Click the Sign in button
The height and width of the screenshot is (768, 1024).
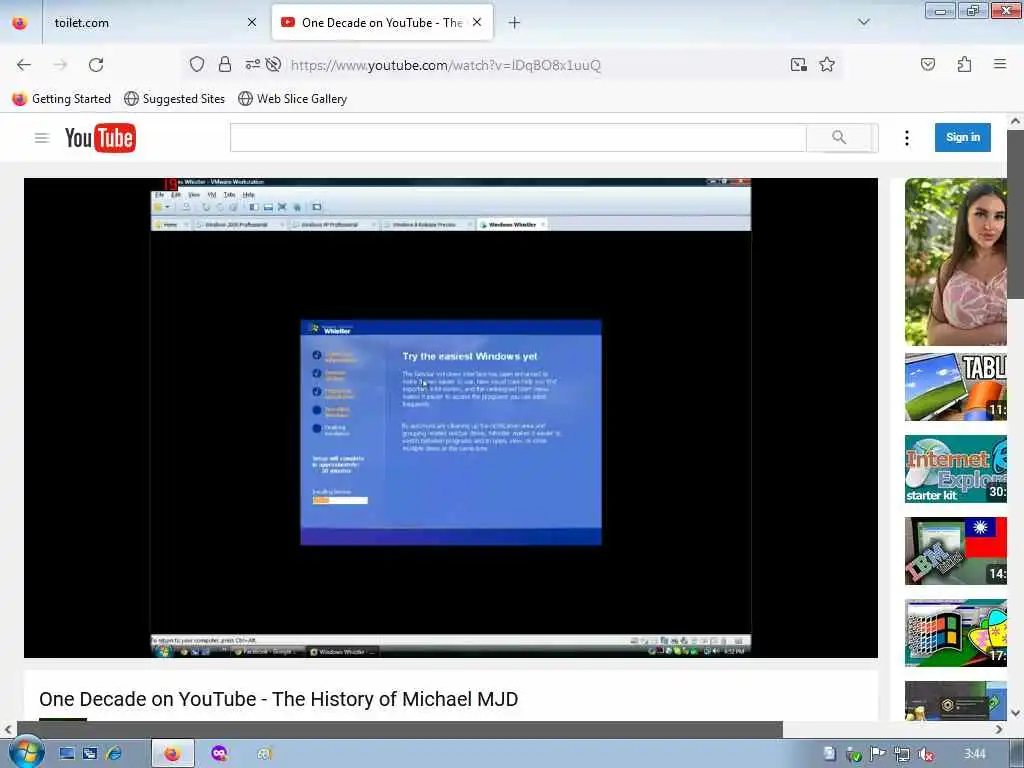point(963,137)
